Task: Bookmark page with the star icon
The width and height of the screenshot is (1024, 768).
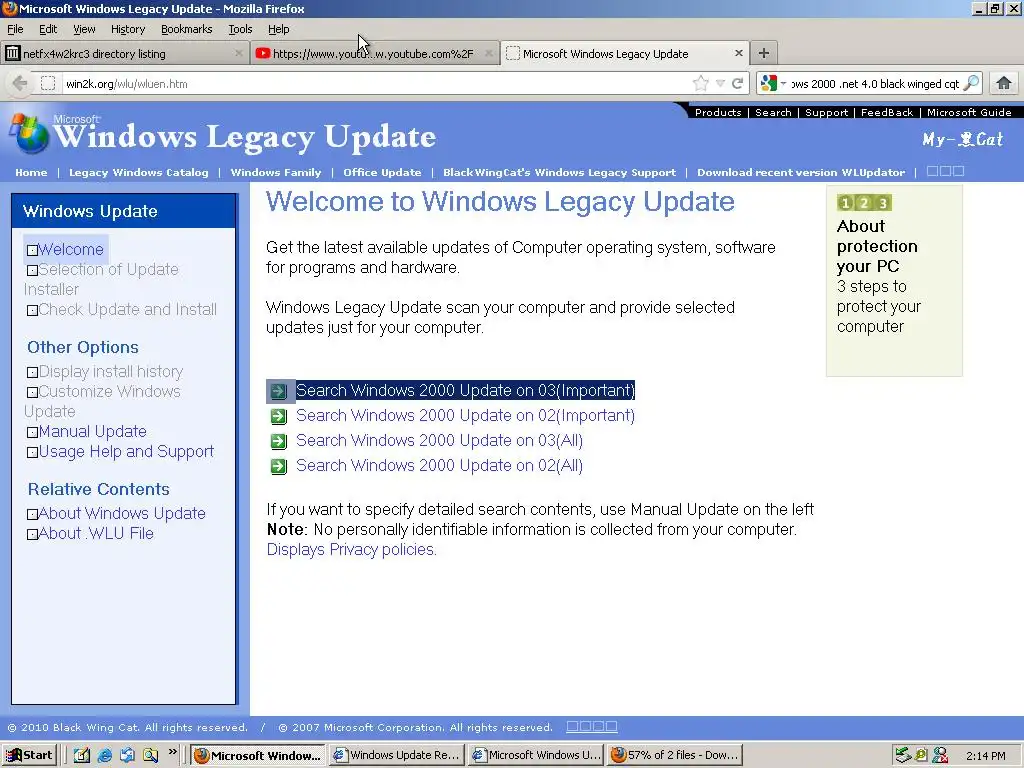Action: (x=701, y=83)
